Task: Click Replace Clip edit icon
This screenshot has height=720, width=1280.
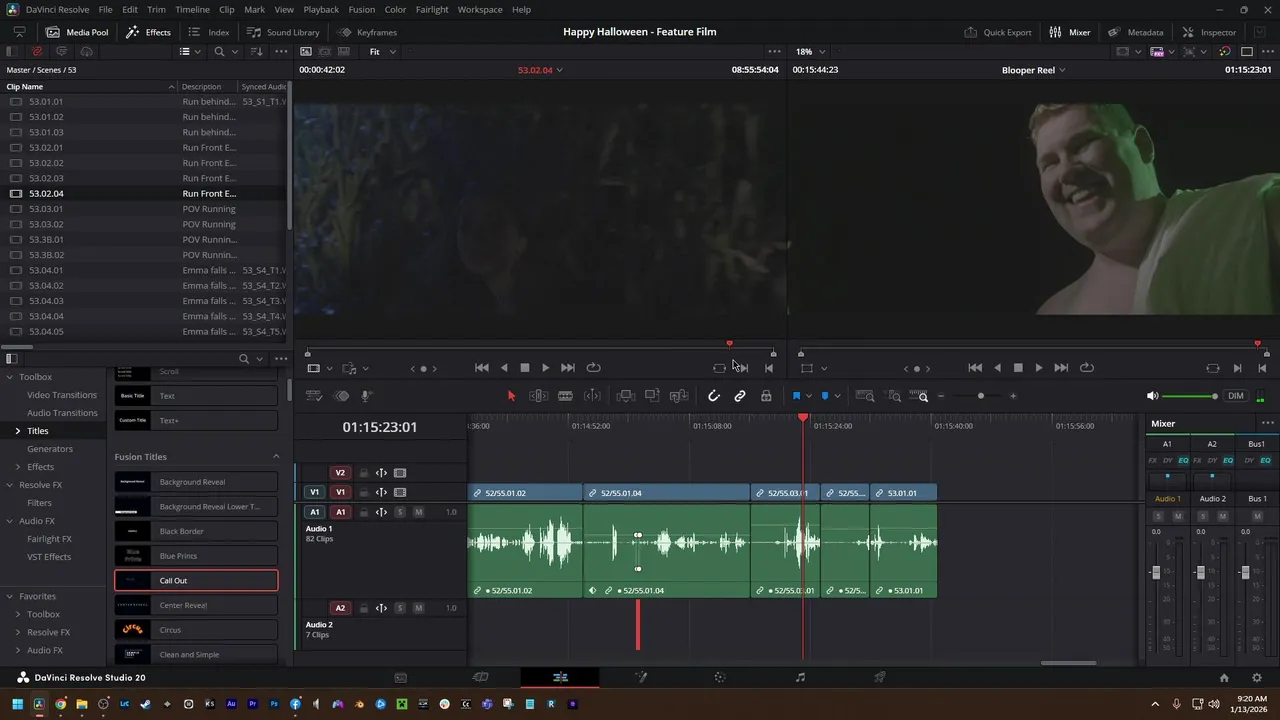Action: point(679,396)
